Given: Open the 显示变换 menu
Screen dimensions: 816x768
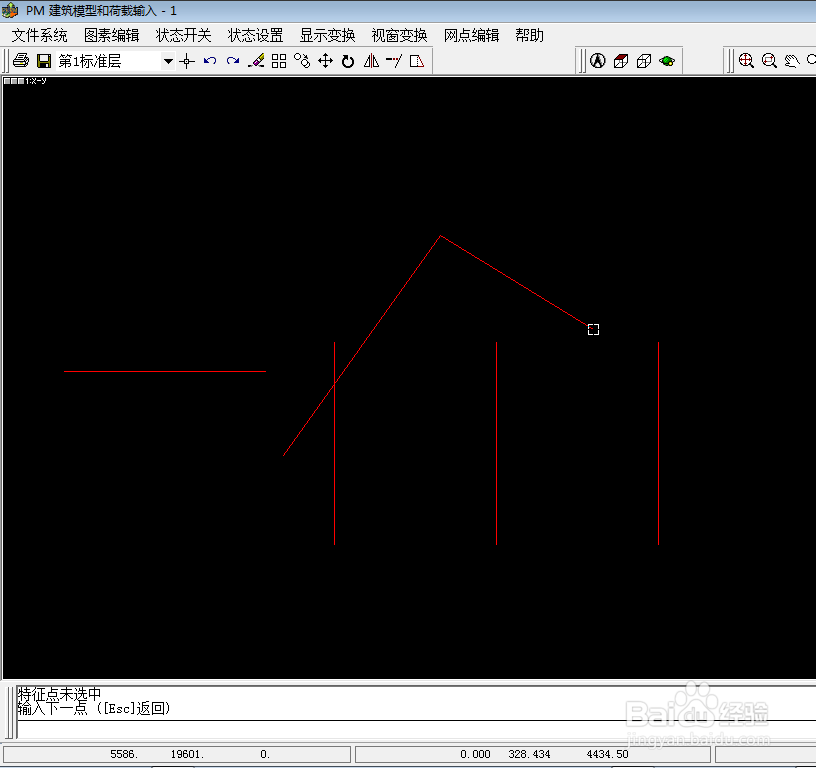Looking at the screenshot, I should [327, 35].
